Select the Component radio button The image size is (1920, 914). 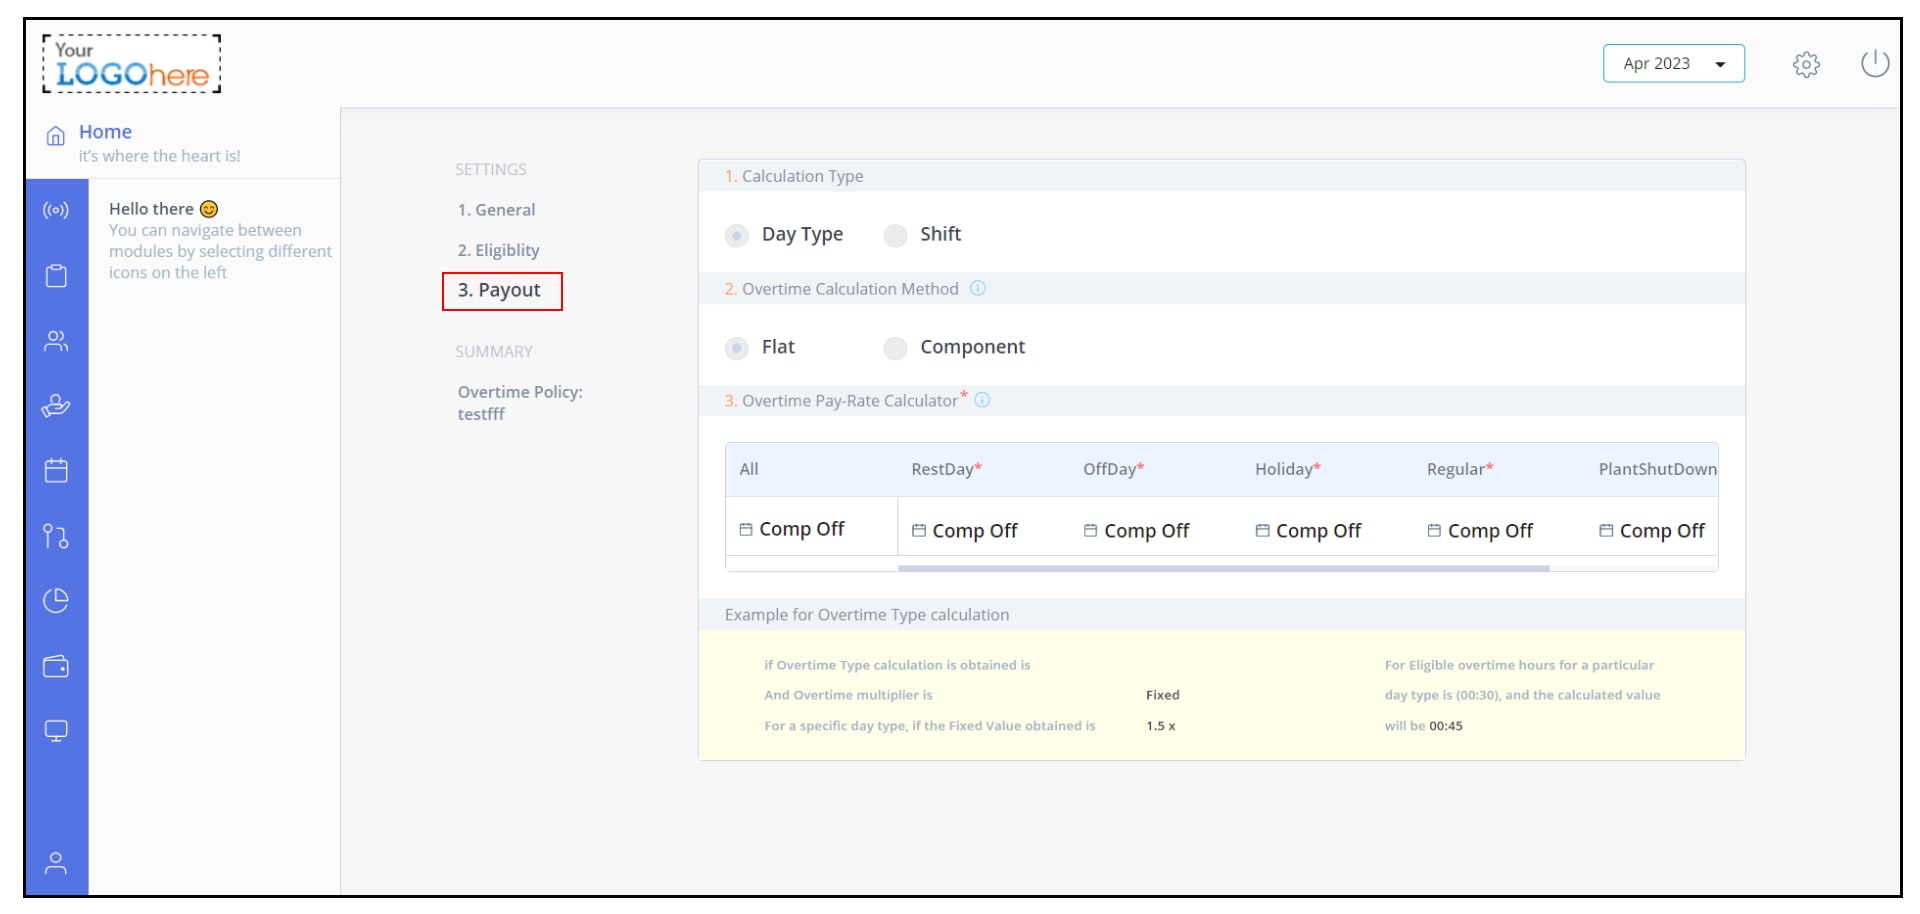[x=895, y=348]
